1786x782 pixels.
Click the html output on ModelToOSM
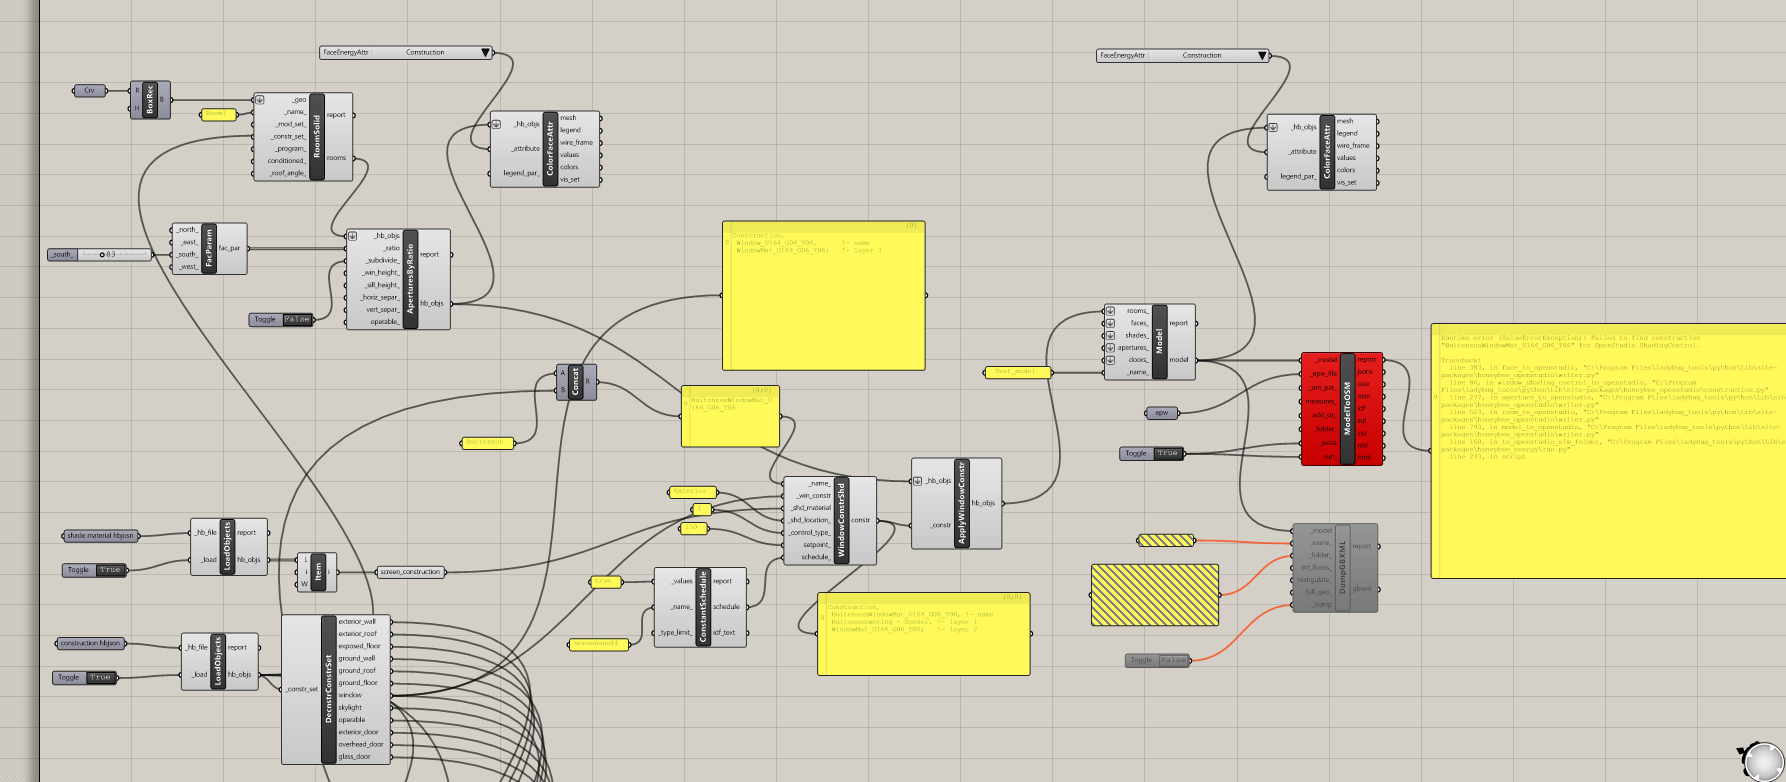point(1365,458)
